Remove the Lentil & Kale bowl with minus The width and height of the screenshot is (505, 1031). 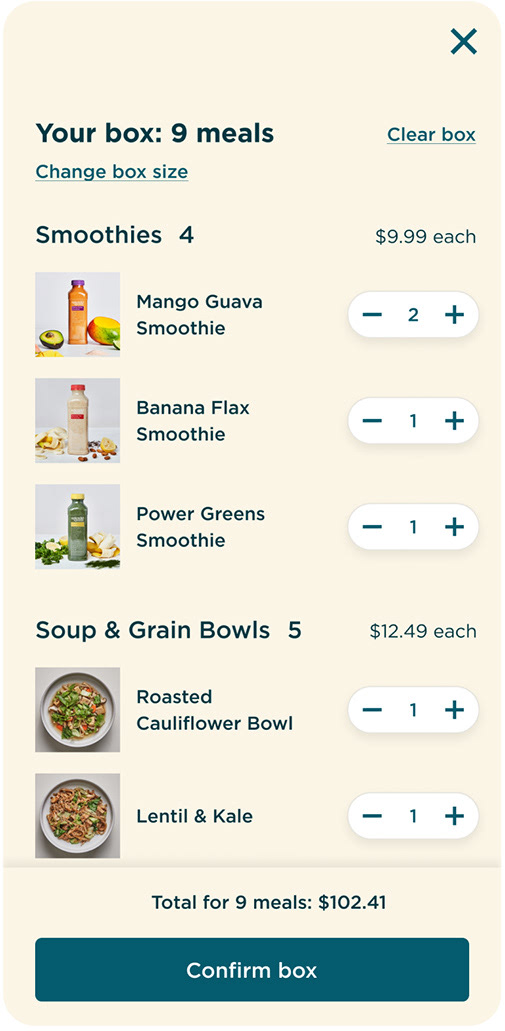(x=372, y=816)
